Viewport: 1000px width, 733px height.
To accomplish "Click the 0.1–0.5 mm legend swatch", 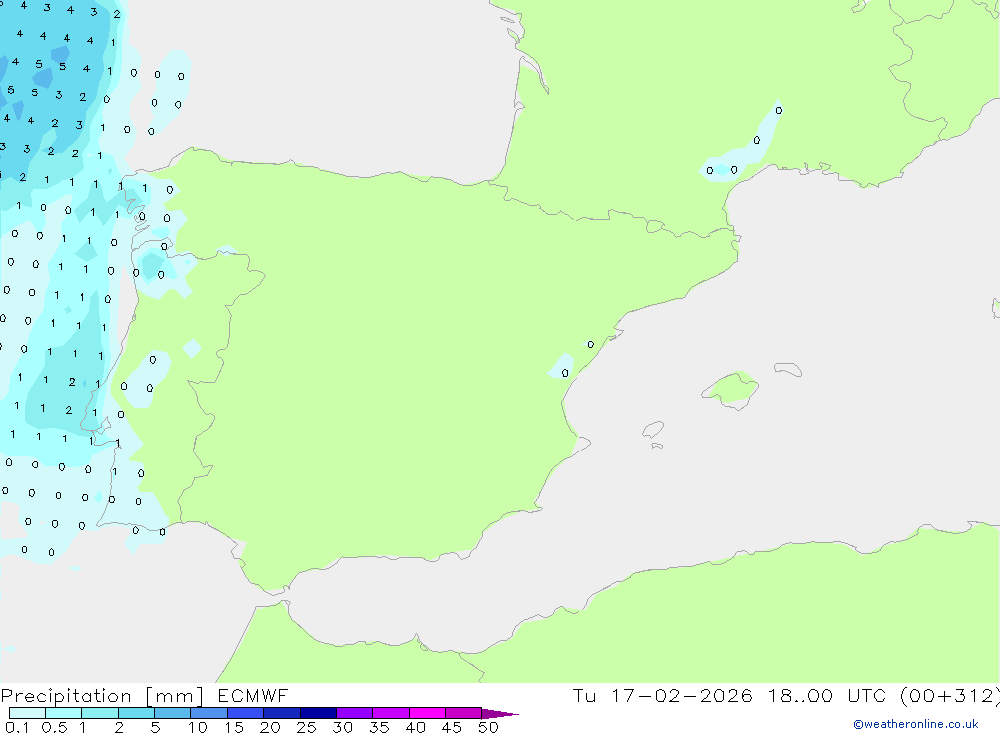I will click(x=27, y=713).
